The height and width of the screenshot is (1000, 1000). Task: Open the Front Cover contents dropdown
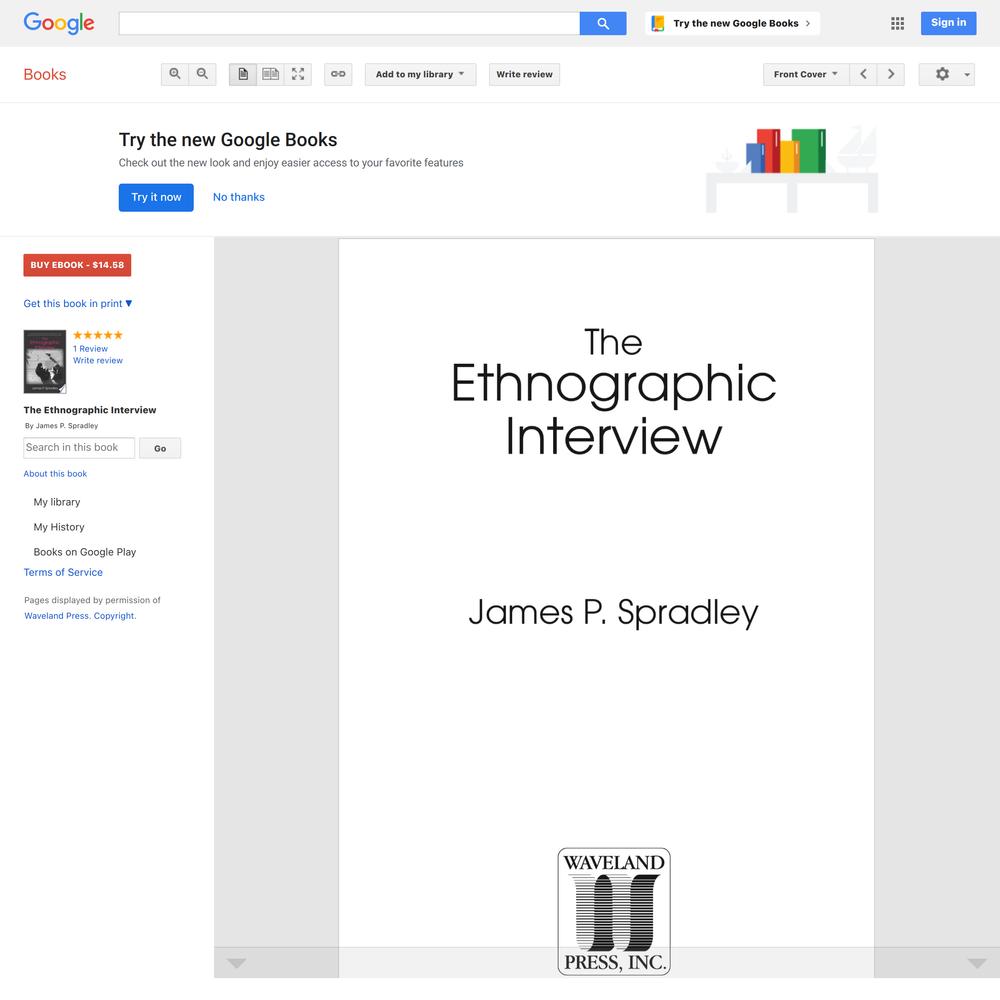[806, 74]
